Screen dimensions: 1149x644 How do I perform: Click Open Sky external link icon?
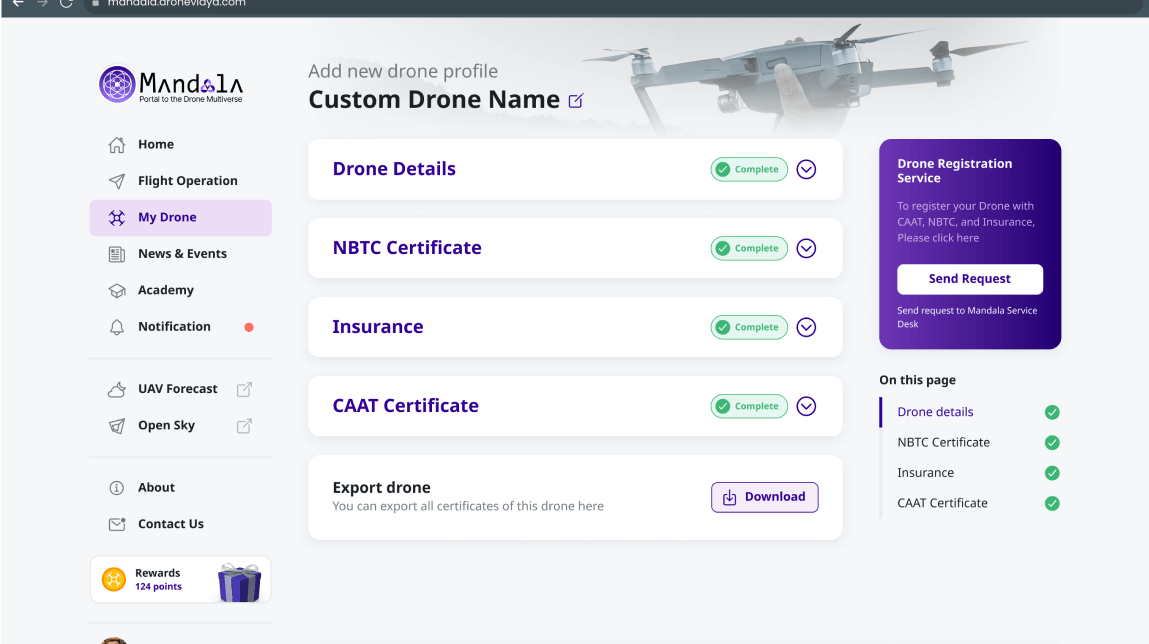coord(244,426)
